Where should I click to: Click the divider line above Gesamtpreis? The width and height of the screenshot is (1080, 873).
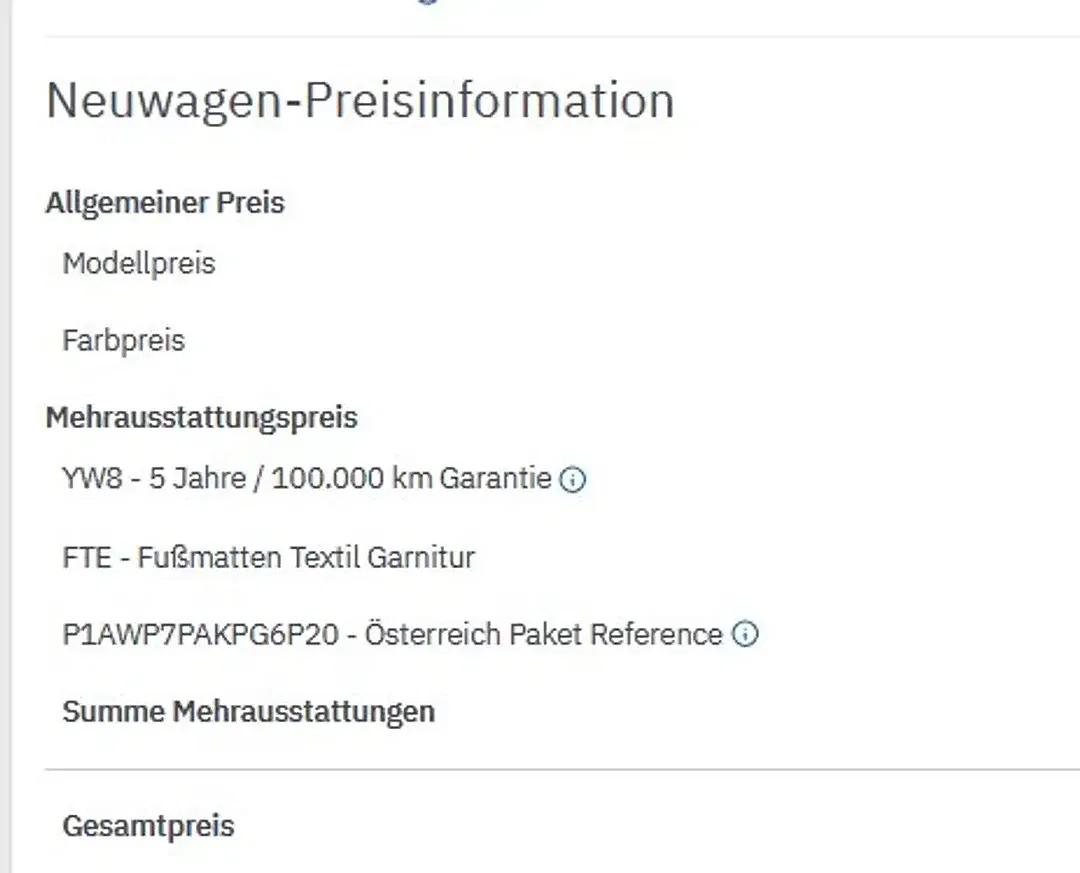click(x=560, y=770)
